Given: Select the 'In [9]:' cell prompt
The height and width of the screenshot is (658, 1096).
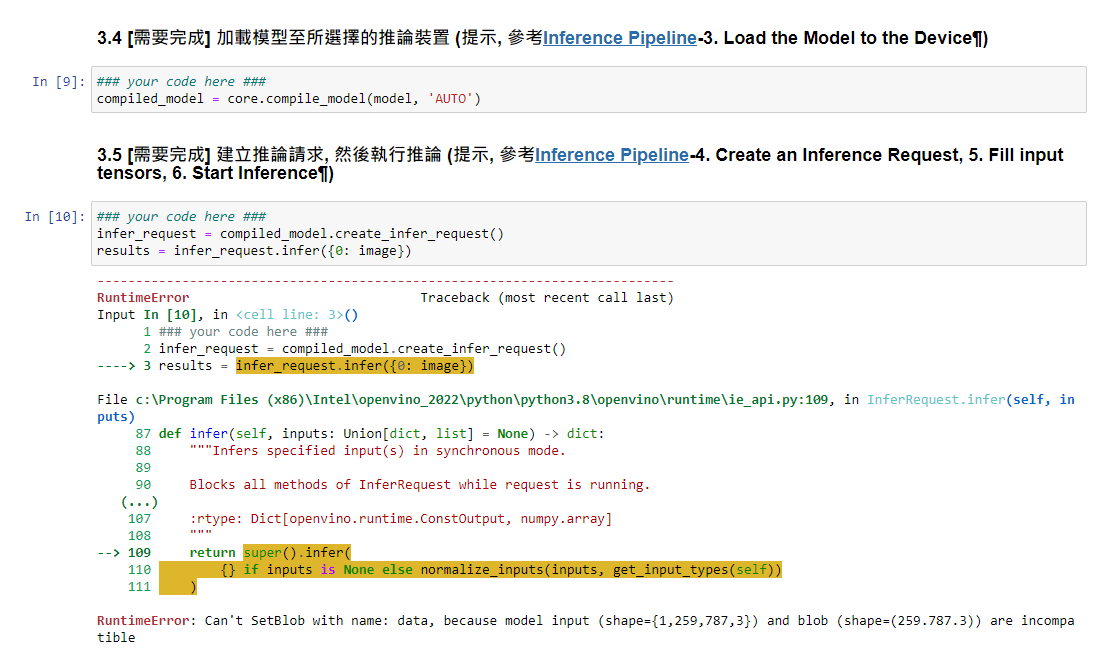Looking at the screenshot, I should click(x=59, y=82).
